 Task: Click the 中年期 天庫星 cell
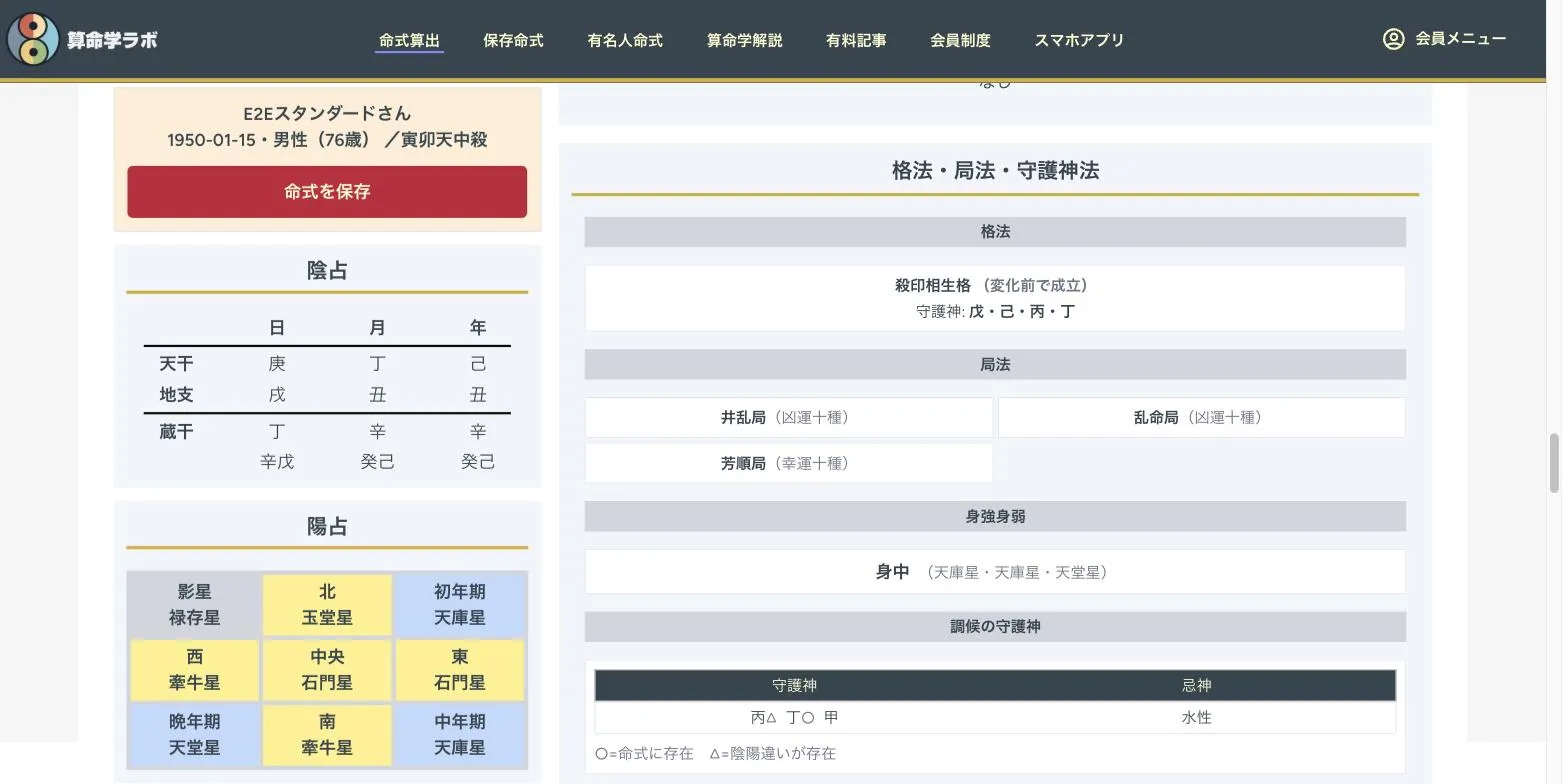point(460,734)
